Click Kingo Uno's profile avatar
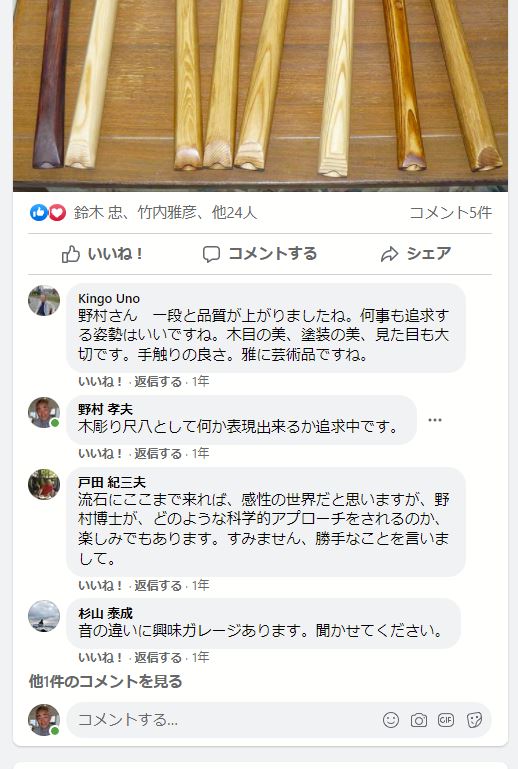The image size is (518, 769). pyautogui.click(x=44, y=300)
